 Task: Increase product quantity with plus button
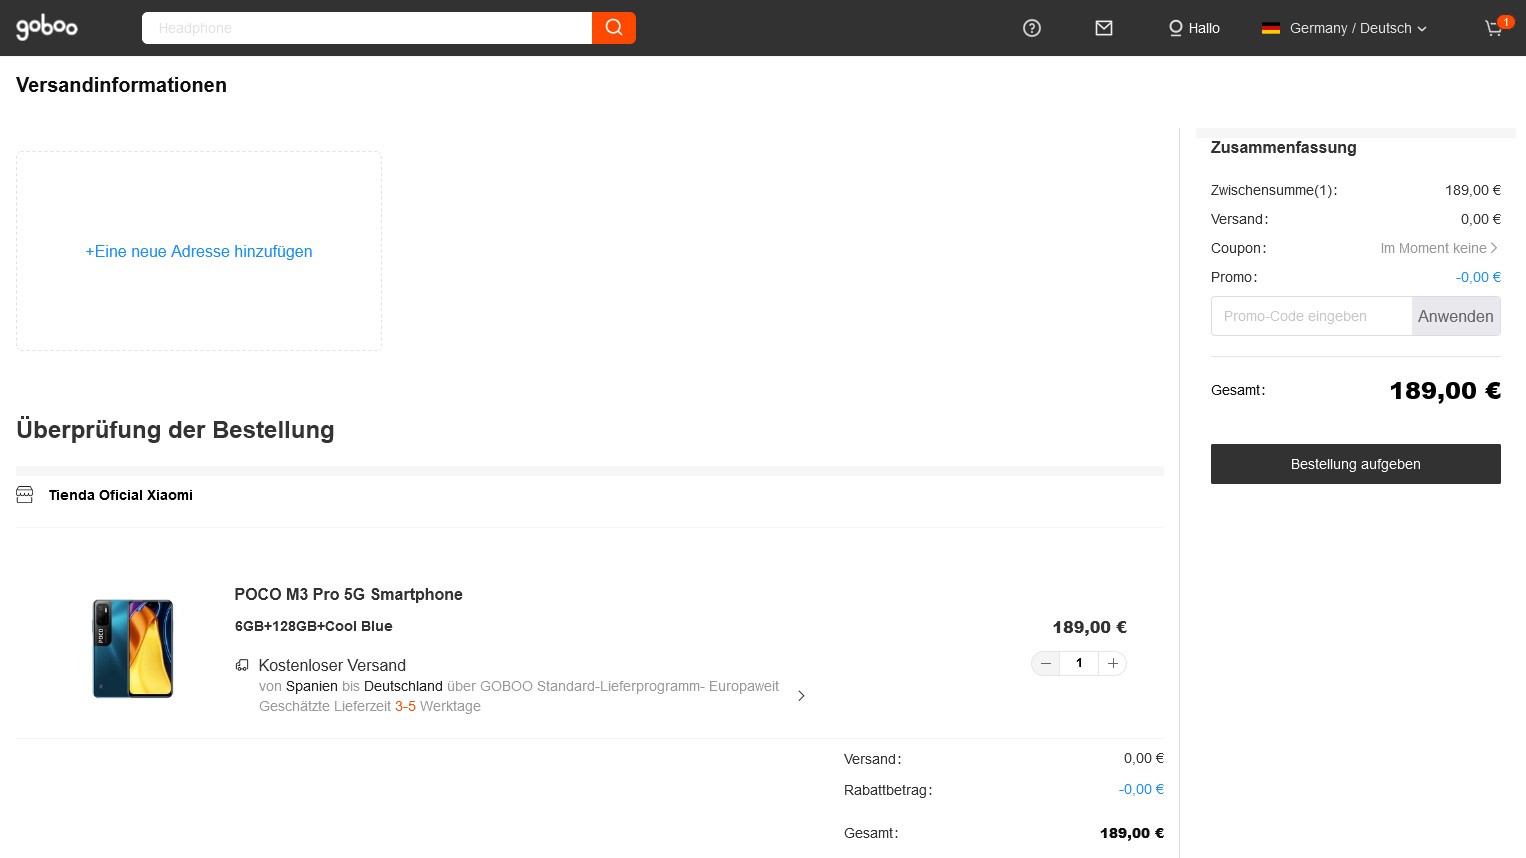[1112, 663]
